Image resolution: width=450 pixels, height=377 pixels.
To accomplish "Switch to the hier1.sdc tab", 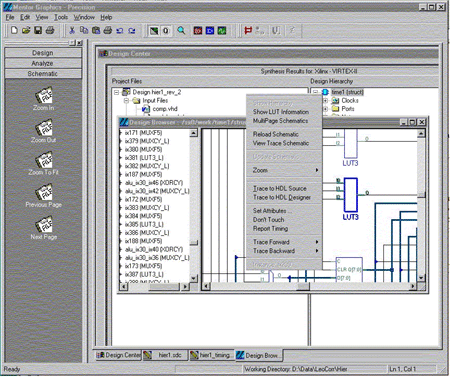I will (x=165, y=355).
